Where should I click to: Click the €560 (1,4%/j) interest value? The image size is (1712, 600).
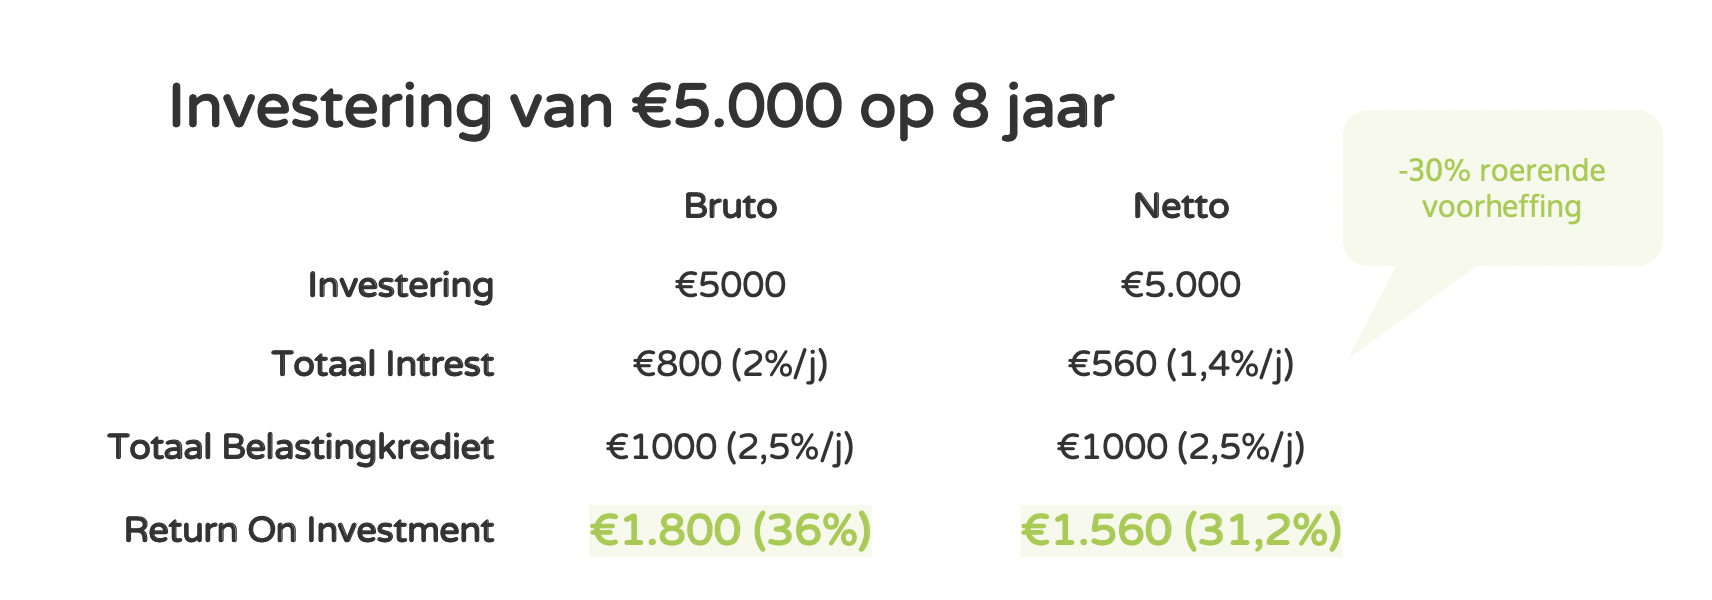pyautogui.click(x=1181, y=364)
